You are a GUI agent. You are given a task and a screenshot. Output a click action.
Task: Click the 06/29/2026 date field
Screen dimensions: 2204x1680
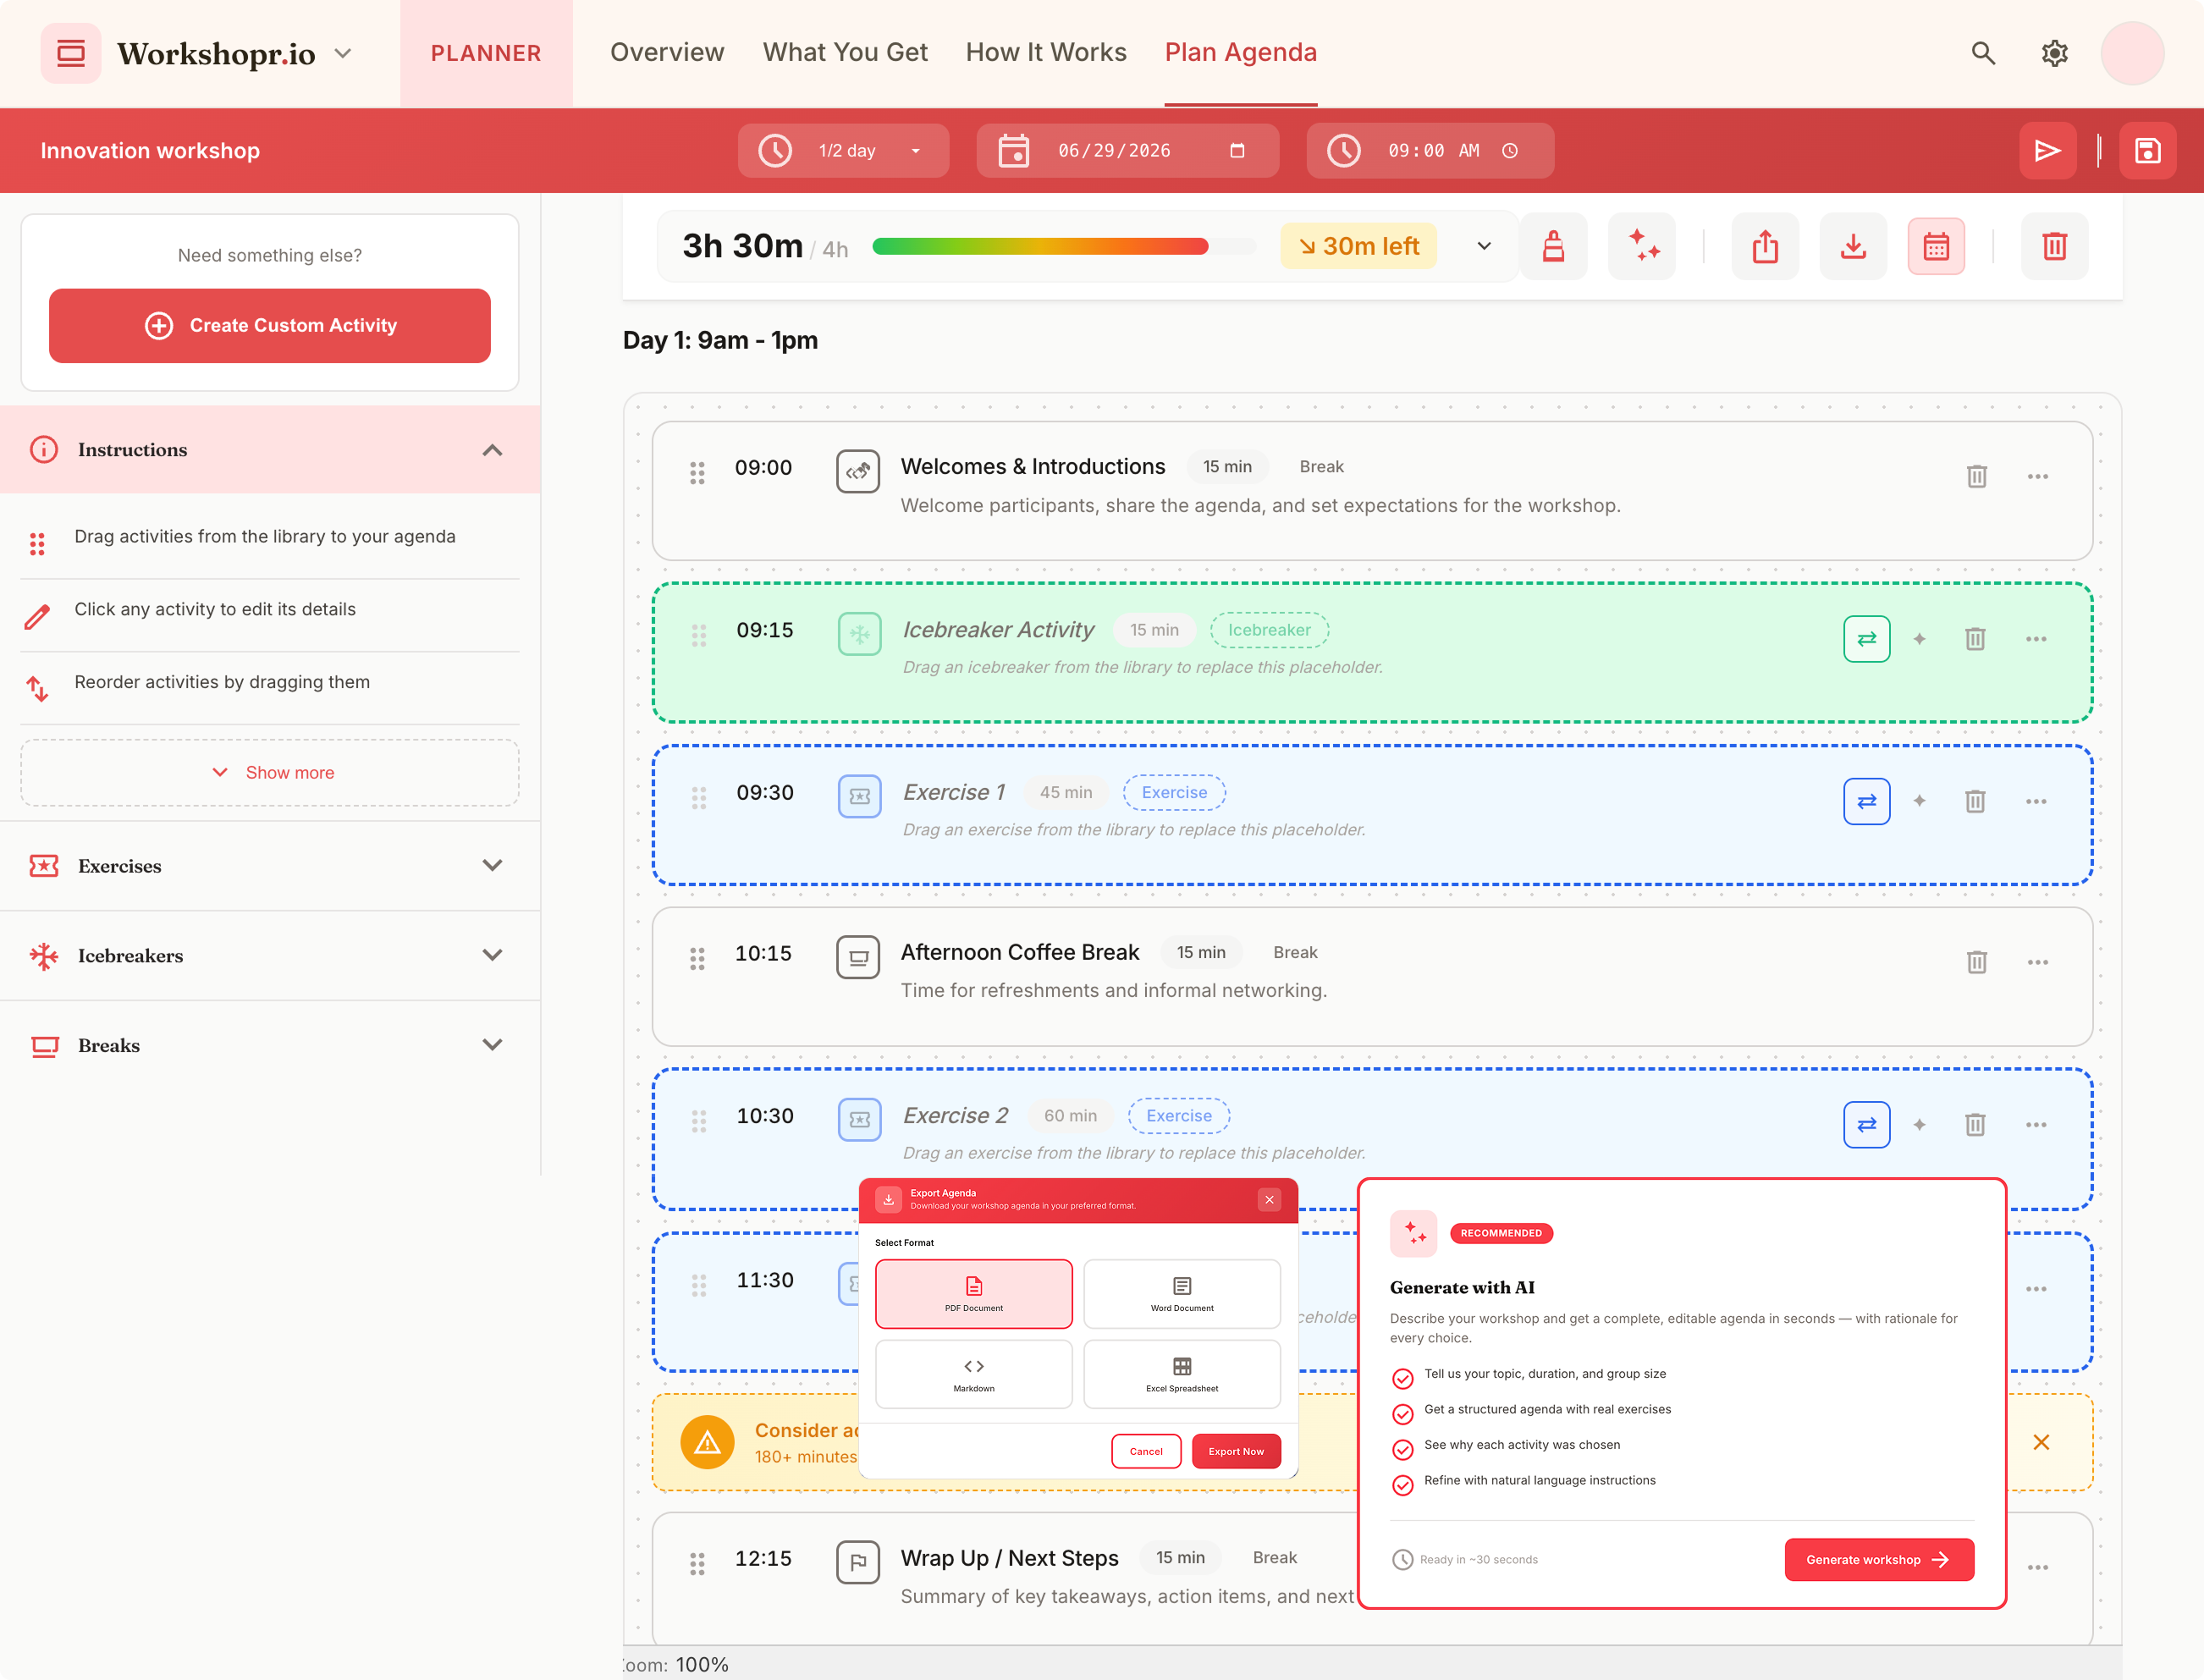(1128, 151)
